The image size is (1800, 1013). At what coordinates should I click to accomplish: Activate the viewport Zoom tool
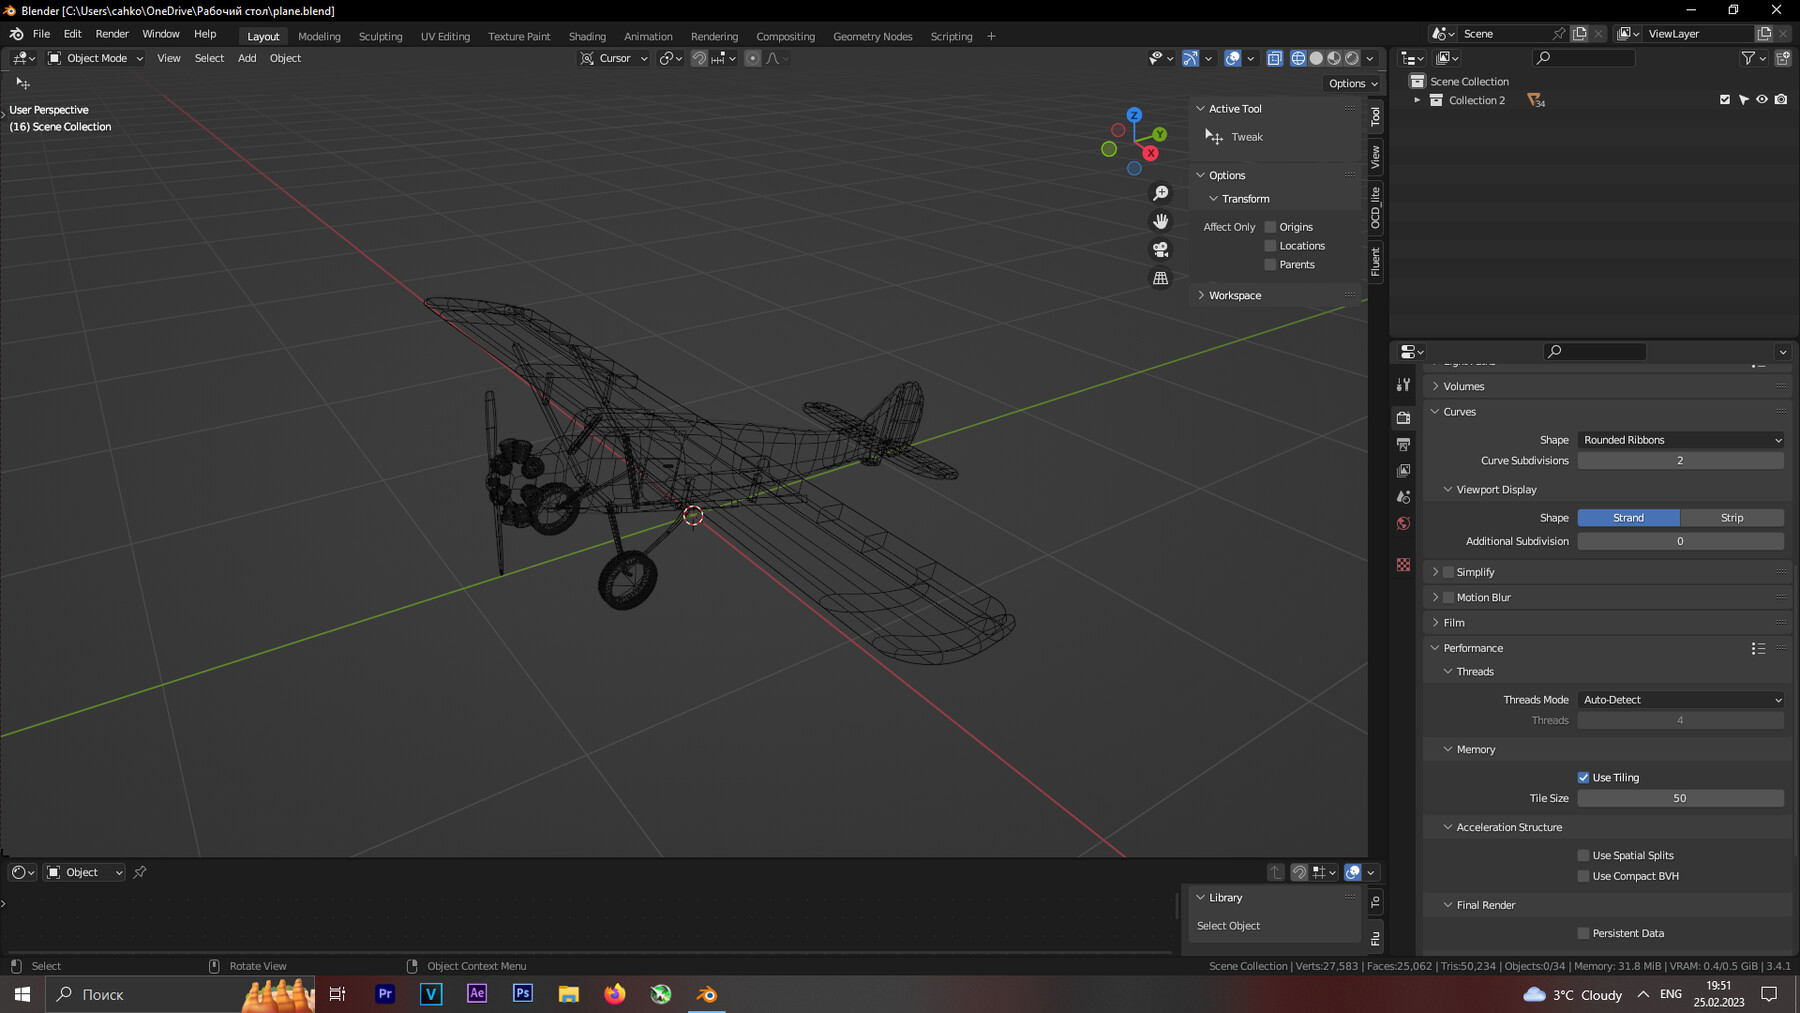tap(1160, 191)
